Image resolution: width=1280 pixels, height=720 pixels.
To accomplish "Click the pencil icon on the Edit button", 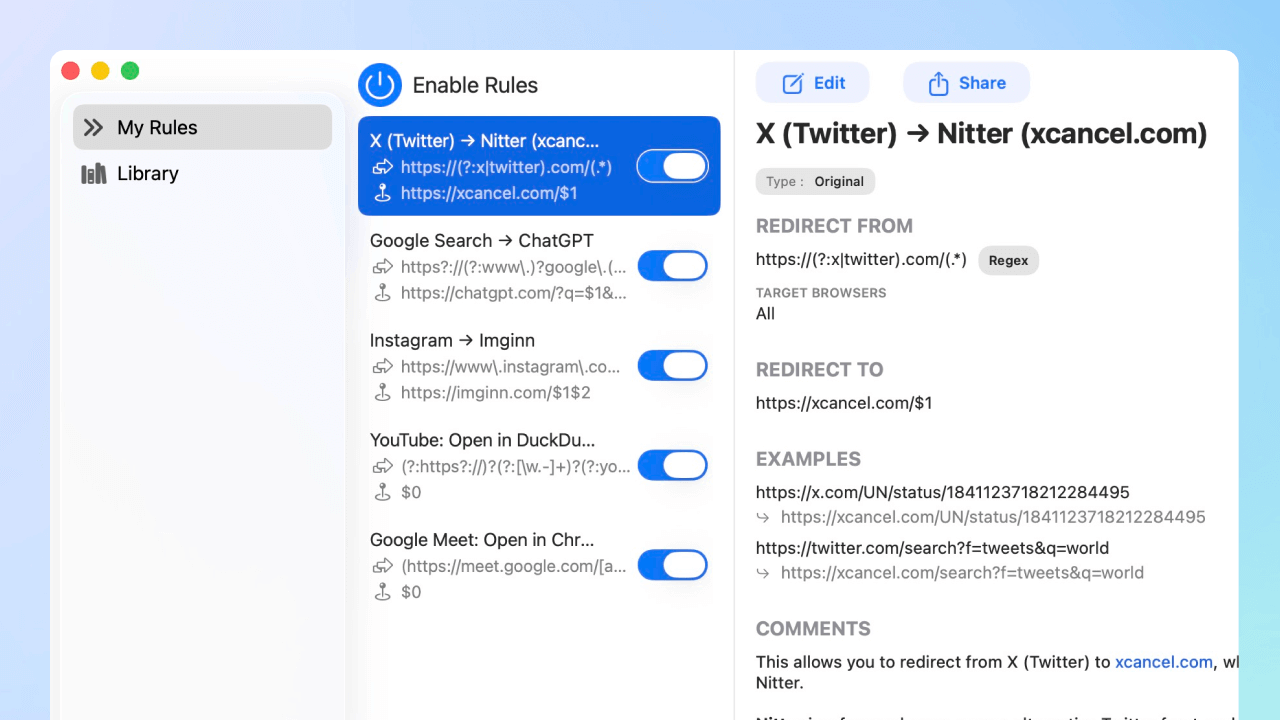I will click(793, 82).
